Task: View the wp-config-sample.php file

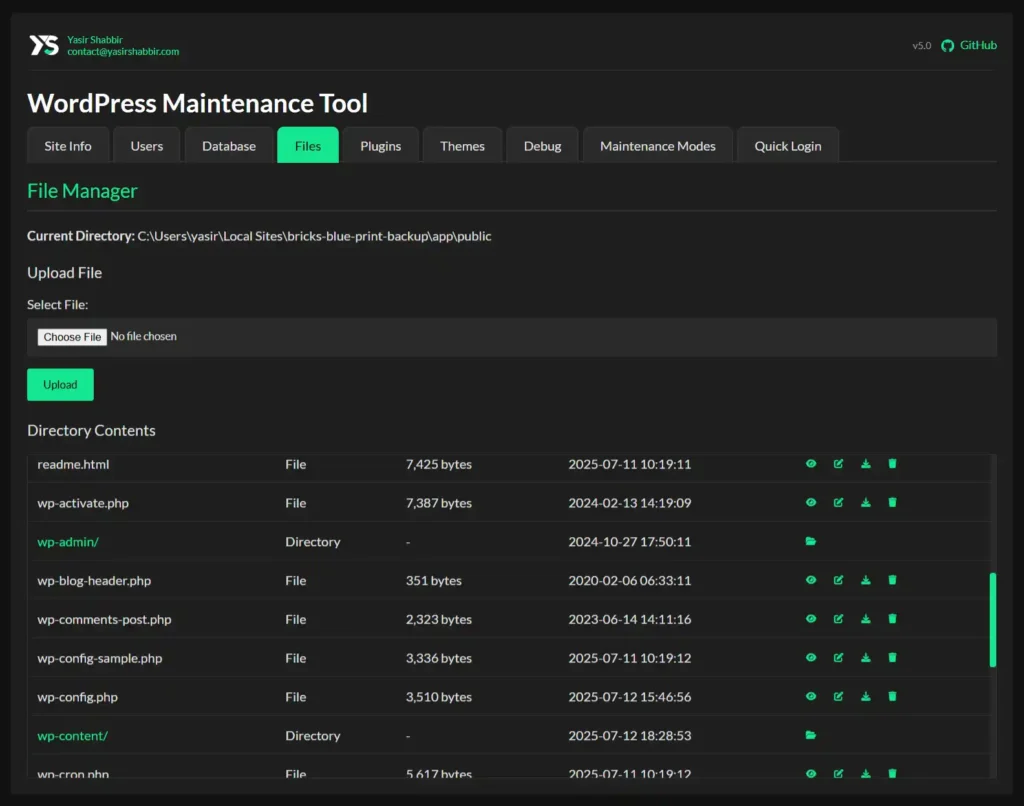Action: coord(810,657)
